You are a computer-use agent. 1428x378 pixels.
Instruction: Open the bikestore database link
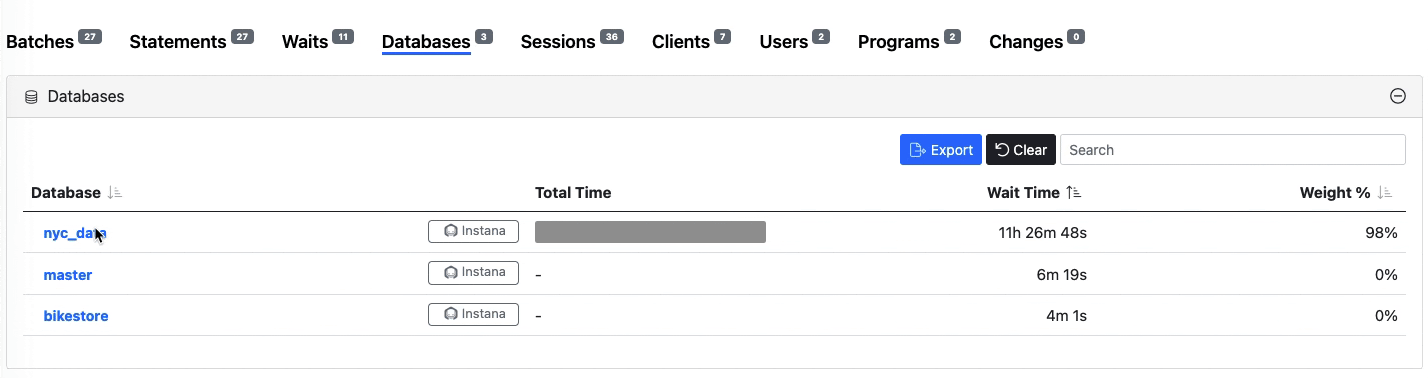coord(76,316)
